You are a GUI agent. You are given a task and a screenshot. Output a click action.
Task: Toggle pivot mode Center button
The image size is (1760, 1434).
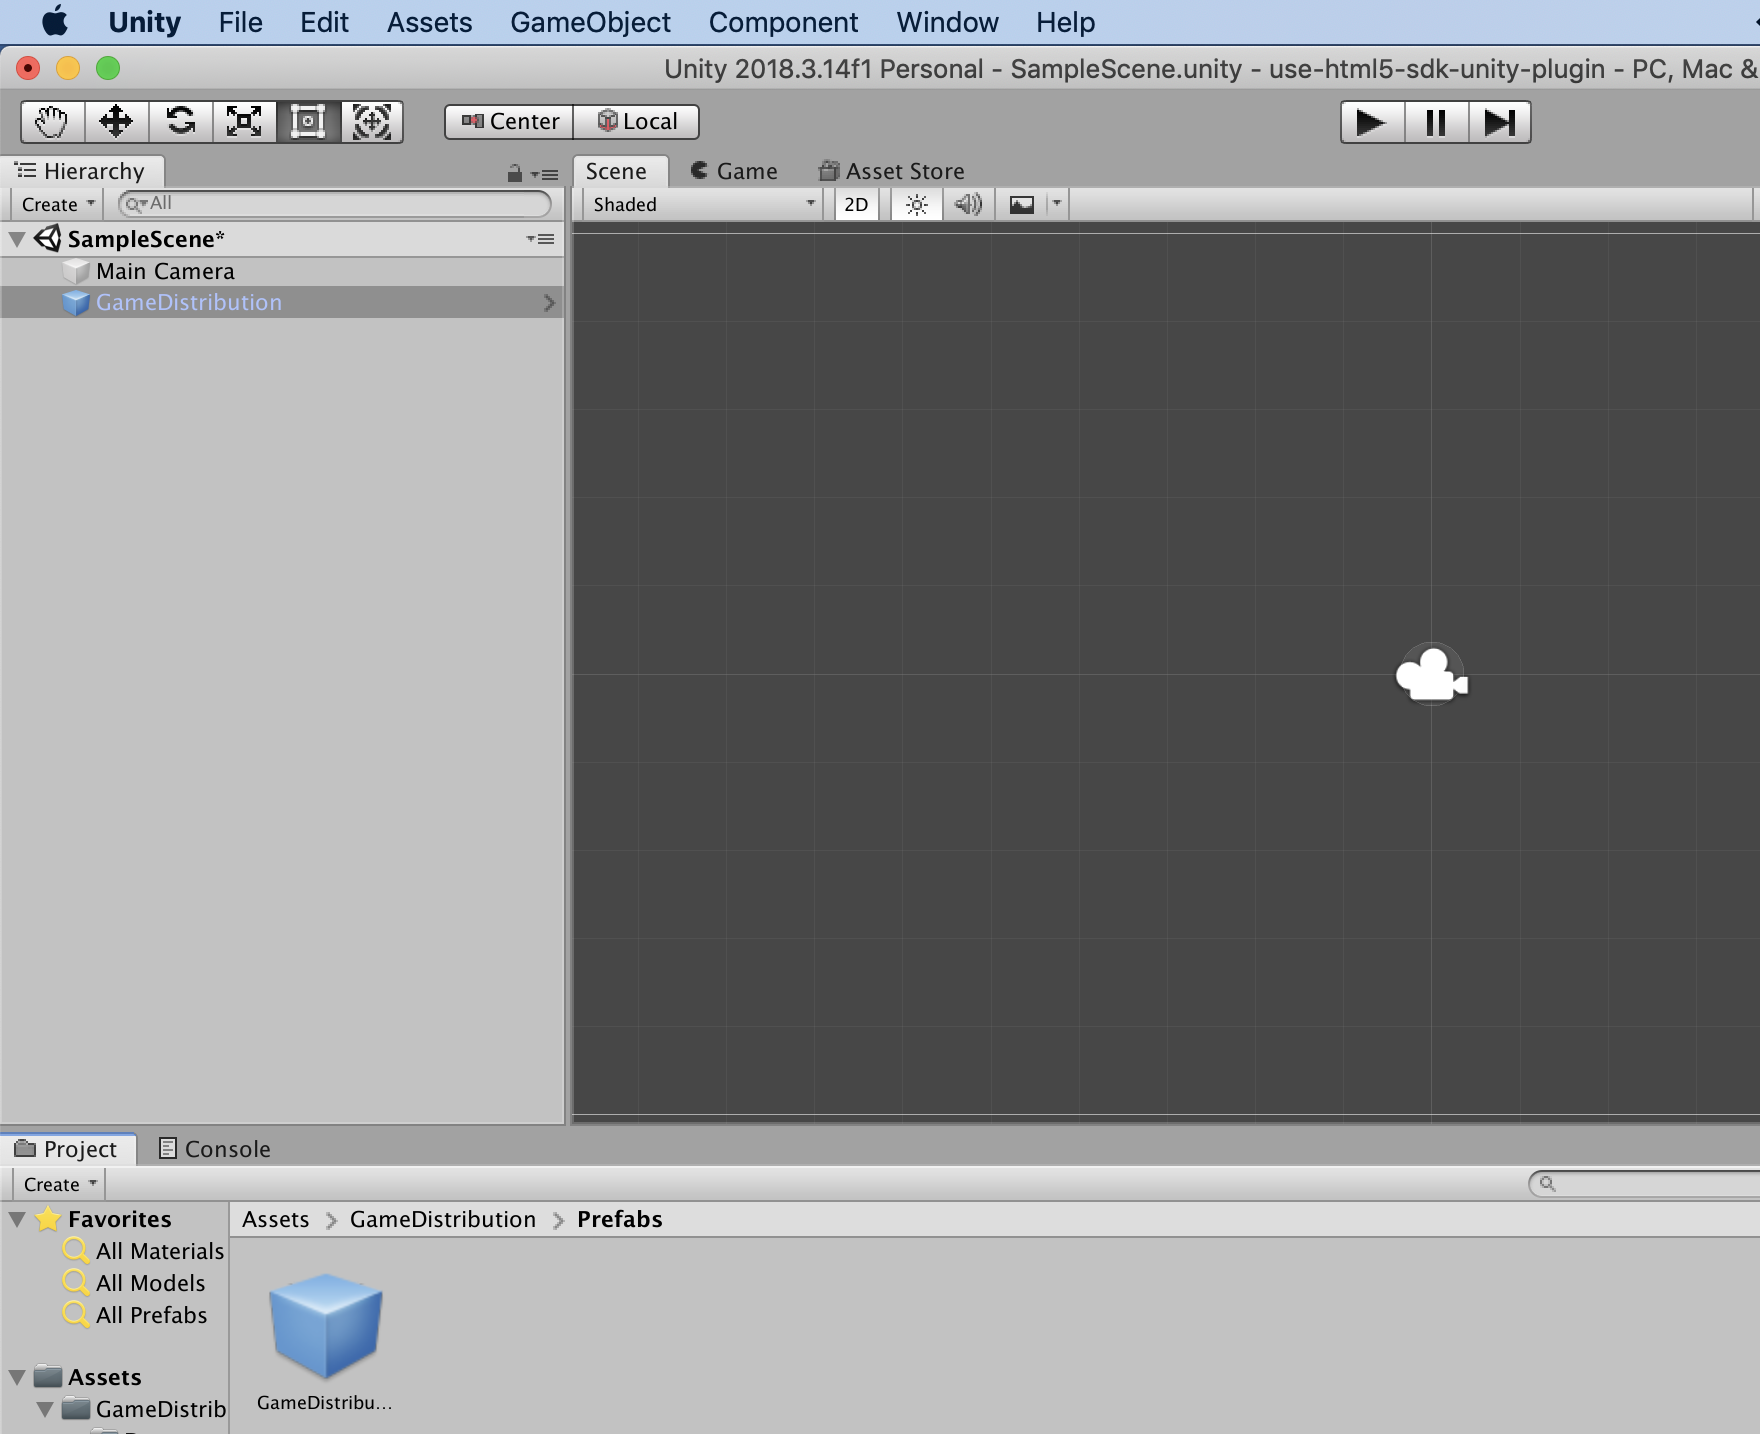point(509,122)
